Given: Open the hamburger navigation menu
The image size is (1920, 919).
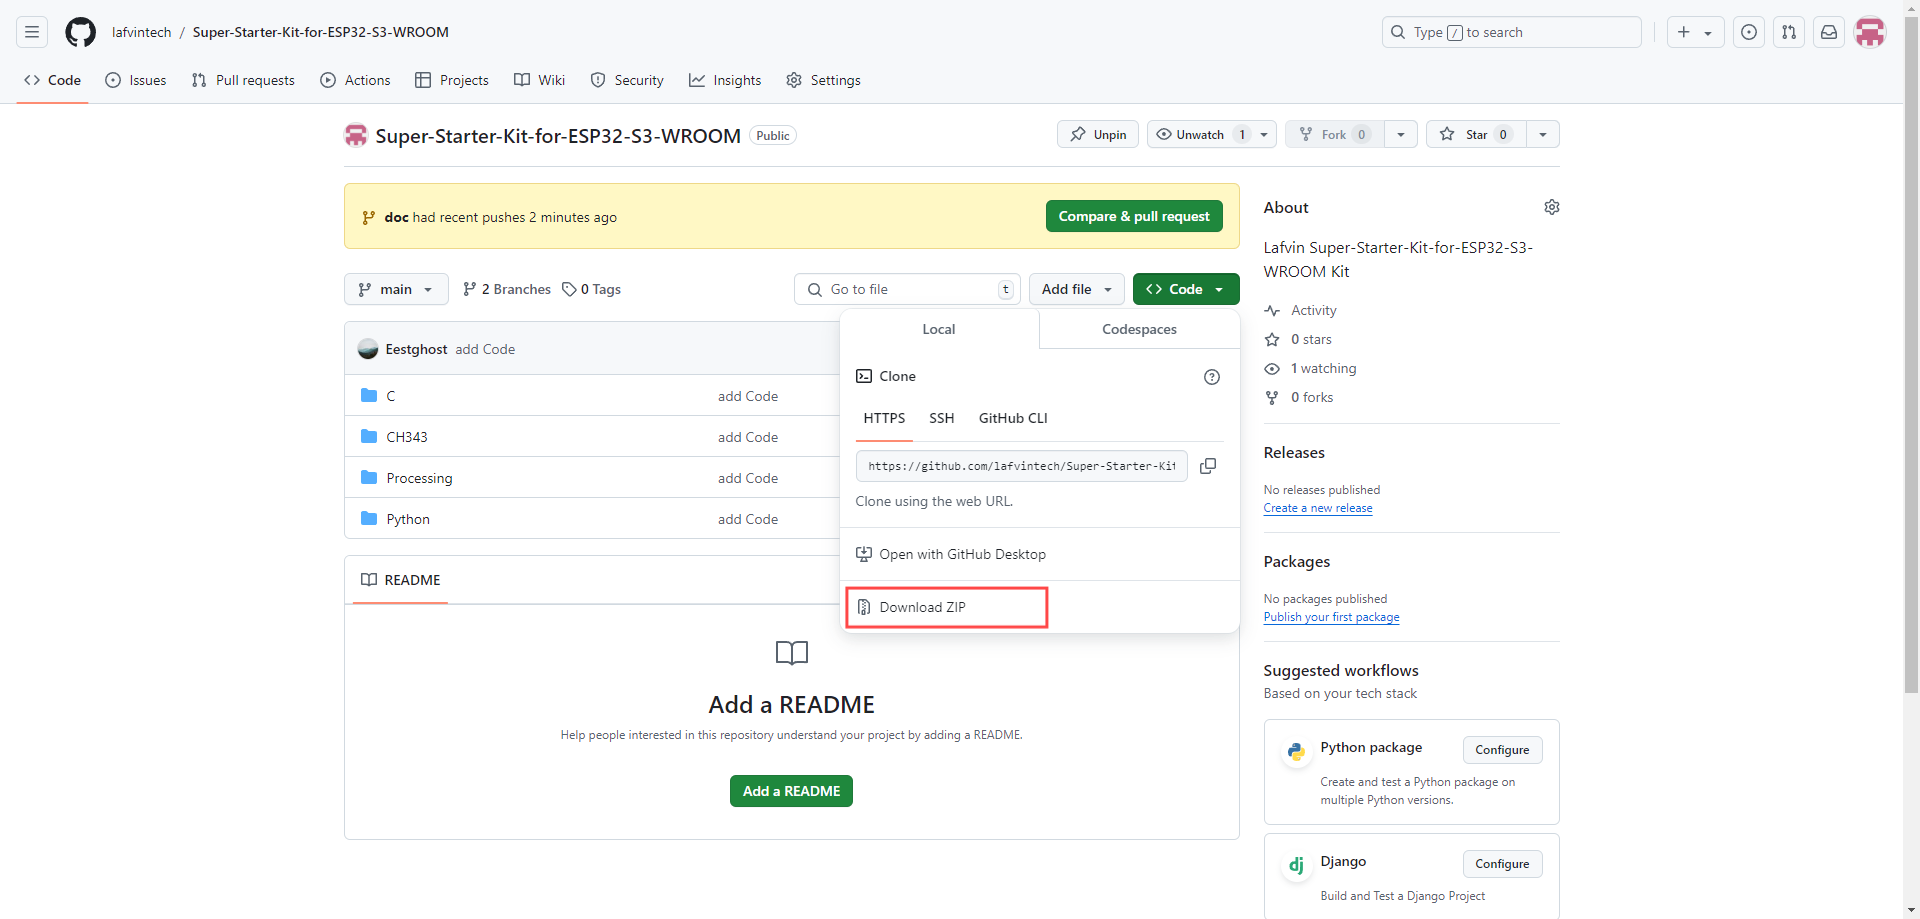Looking at the screenshot, I should [32, 32].
